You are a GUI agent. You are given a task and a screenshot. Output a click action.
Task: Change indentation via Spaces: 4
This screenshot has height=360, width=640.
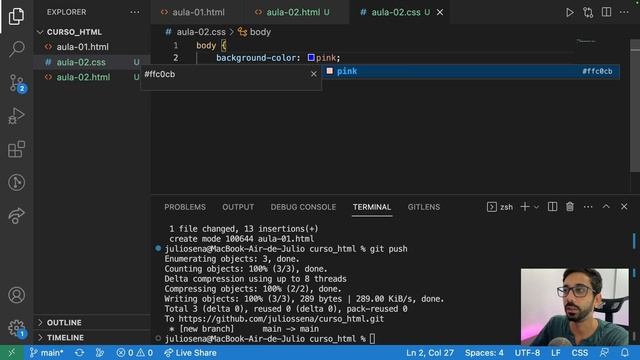[x=484, y=353]
